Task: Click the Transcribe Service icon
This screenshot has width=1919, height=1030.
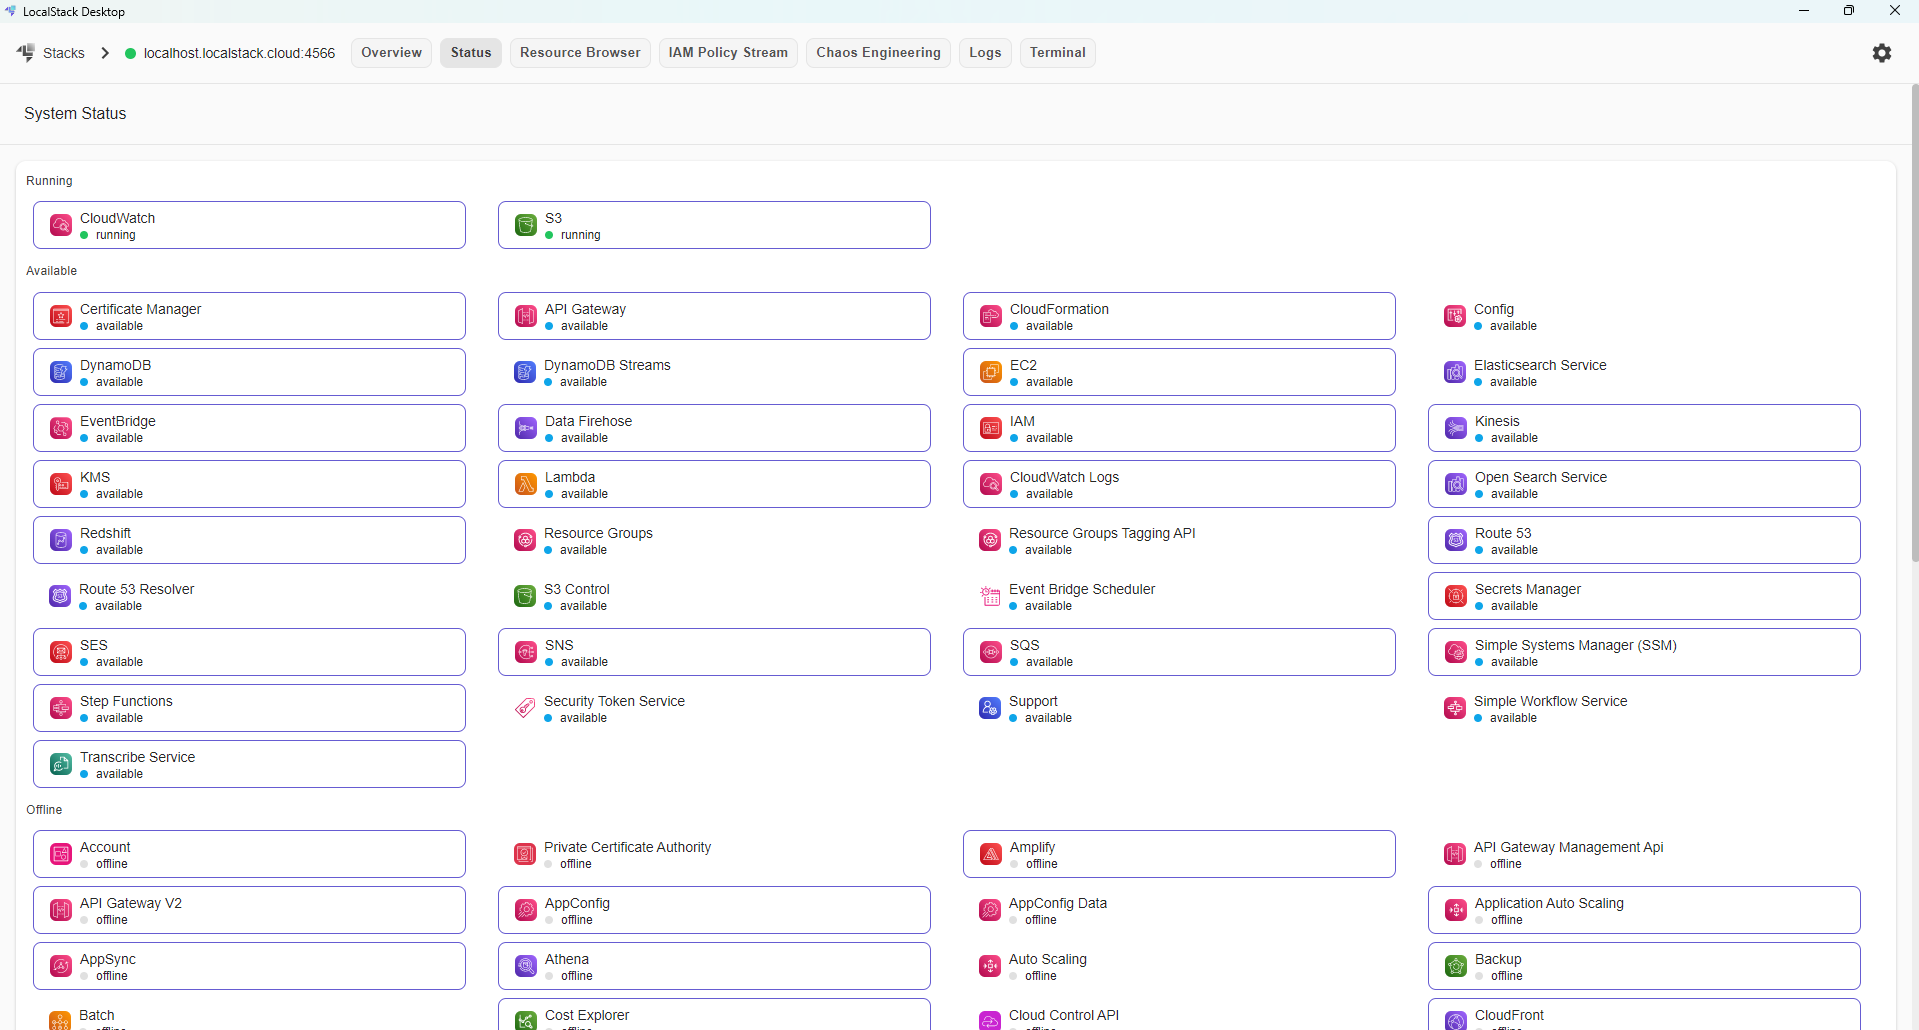Action: [x=61, y=764]
